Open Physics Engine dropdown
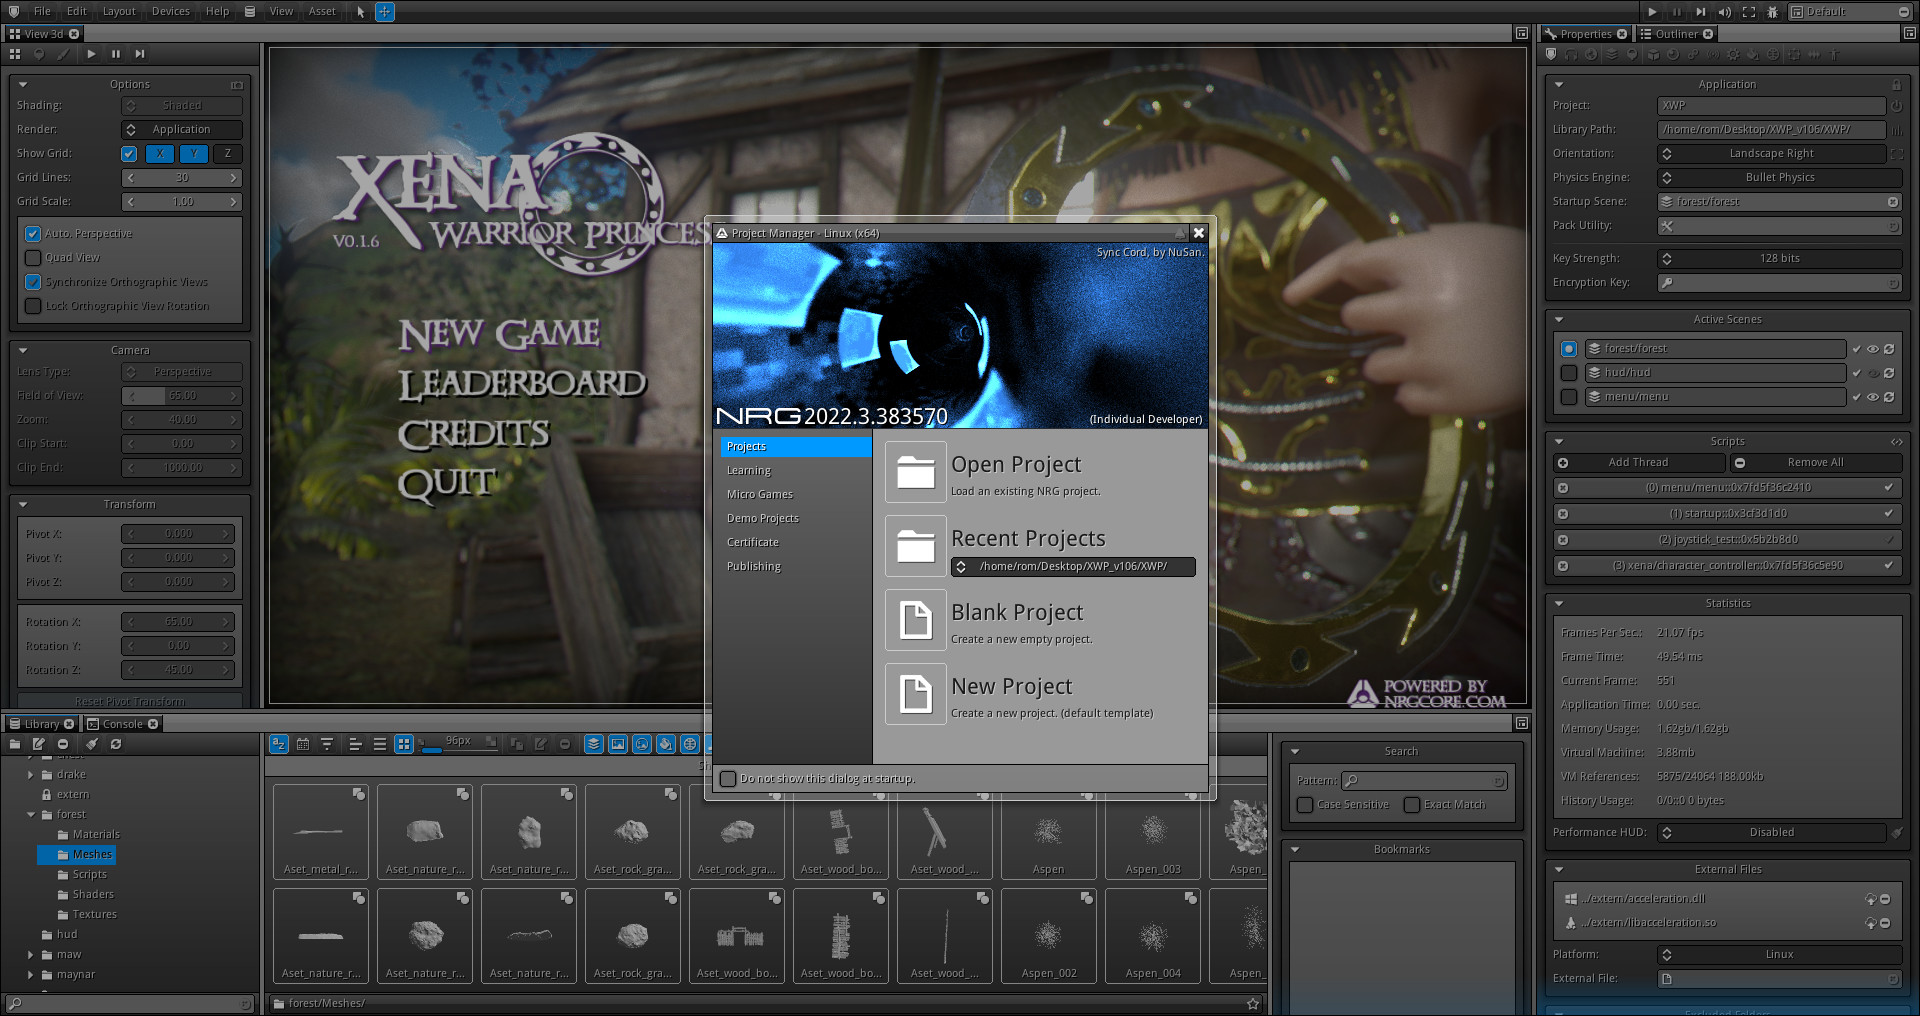The height and width of the screenshot is (1016, 1920). [x=1779, y=178]
